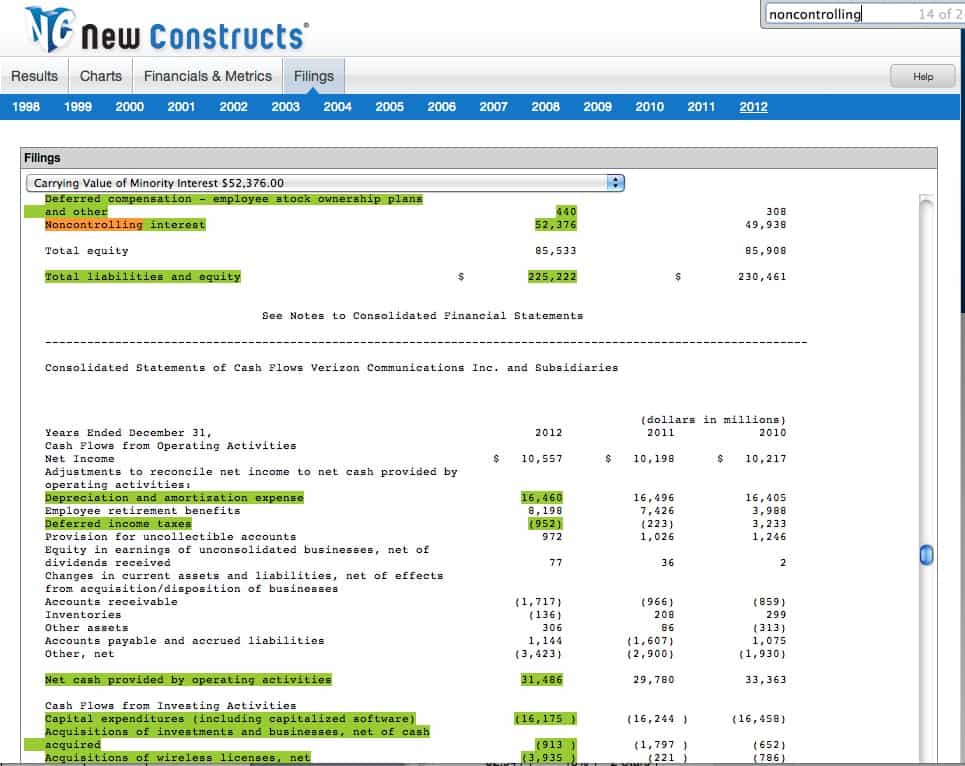Select the 2006 filing year
This screenshot has height=766, width=965.
tap(441, 107)
